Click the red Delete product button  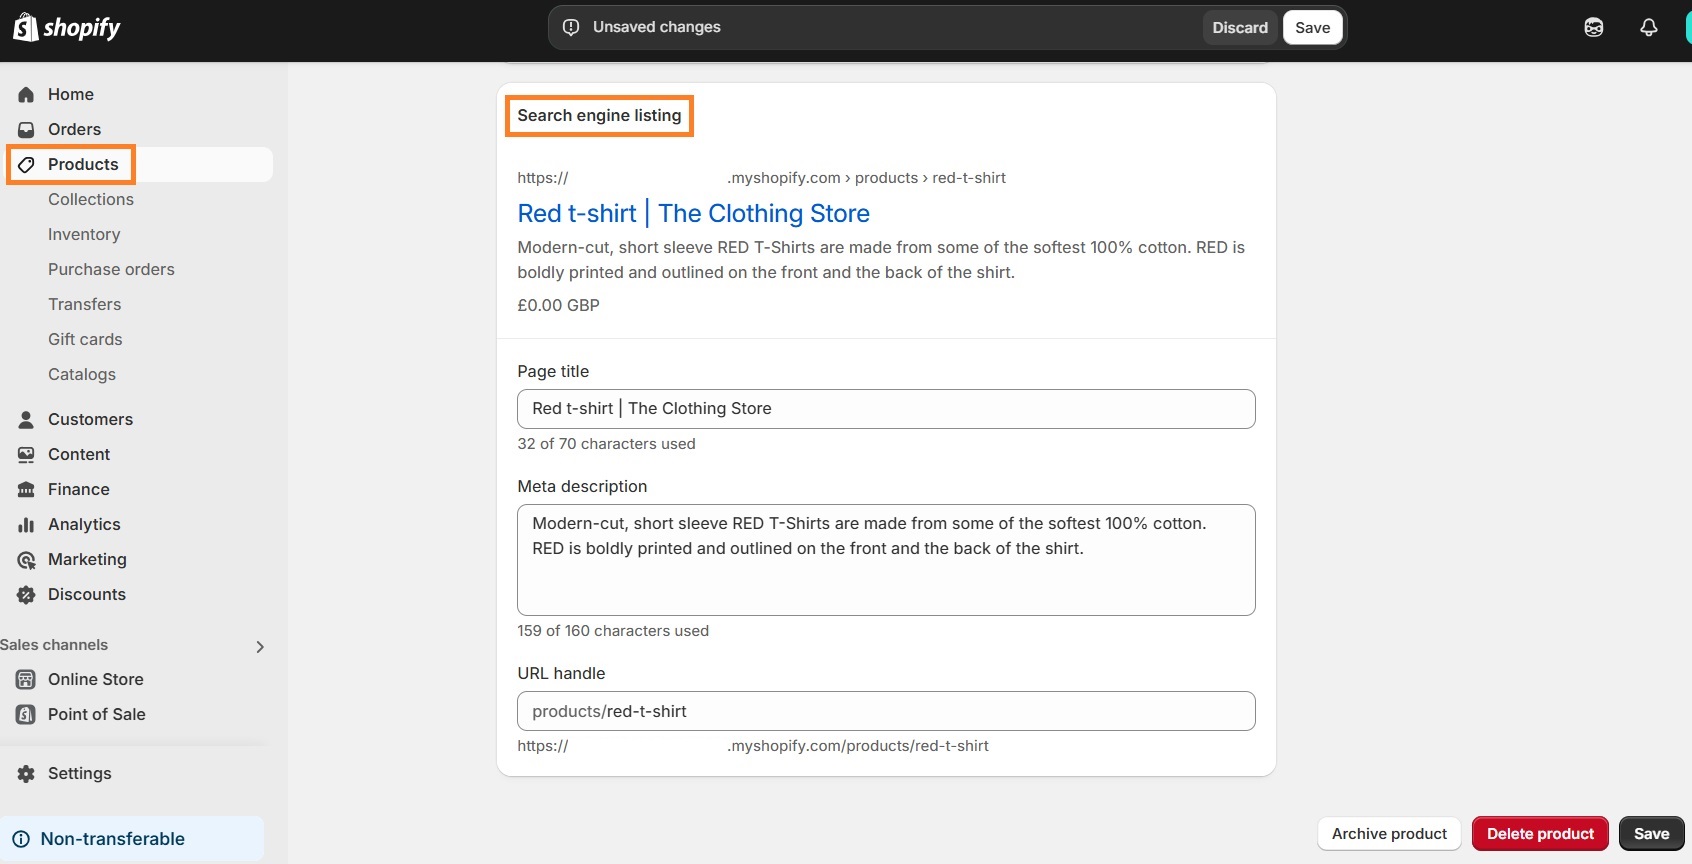tap(1540, 834)
